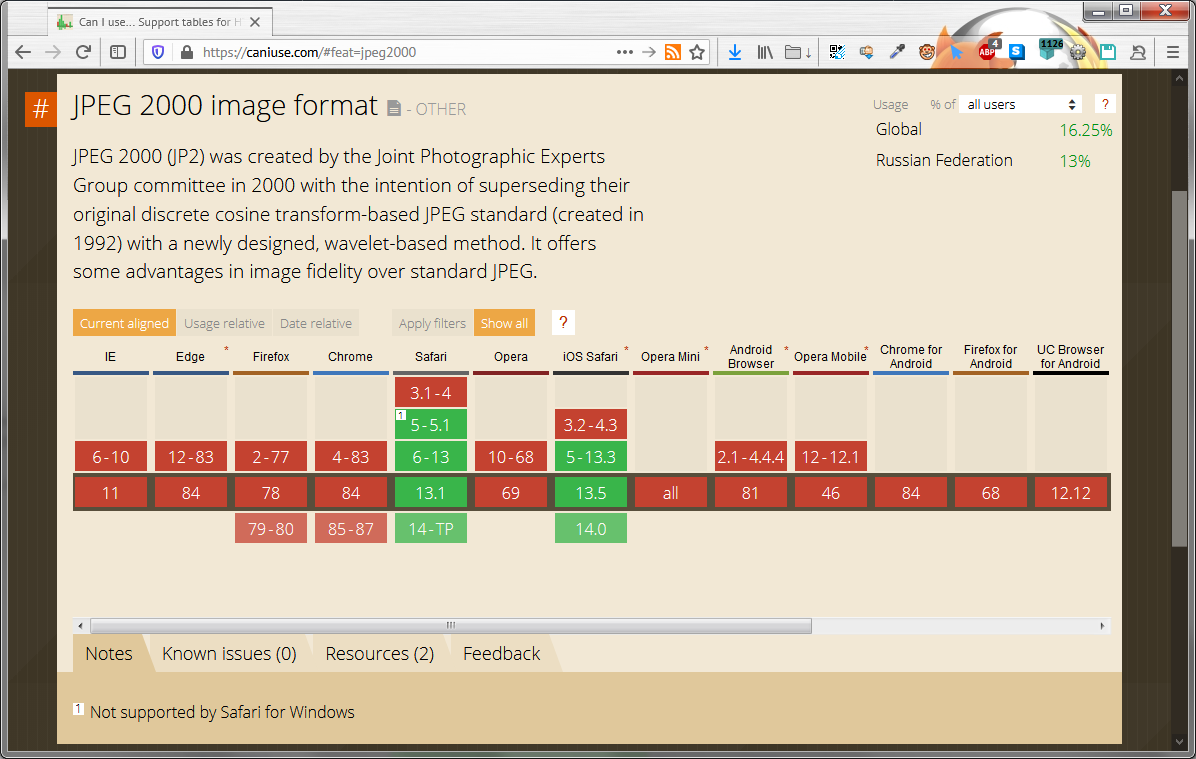The image size is (1196, 759).
Task: Select the Can I use browser tab
Action: [159, 22]
